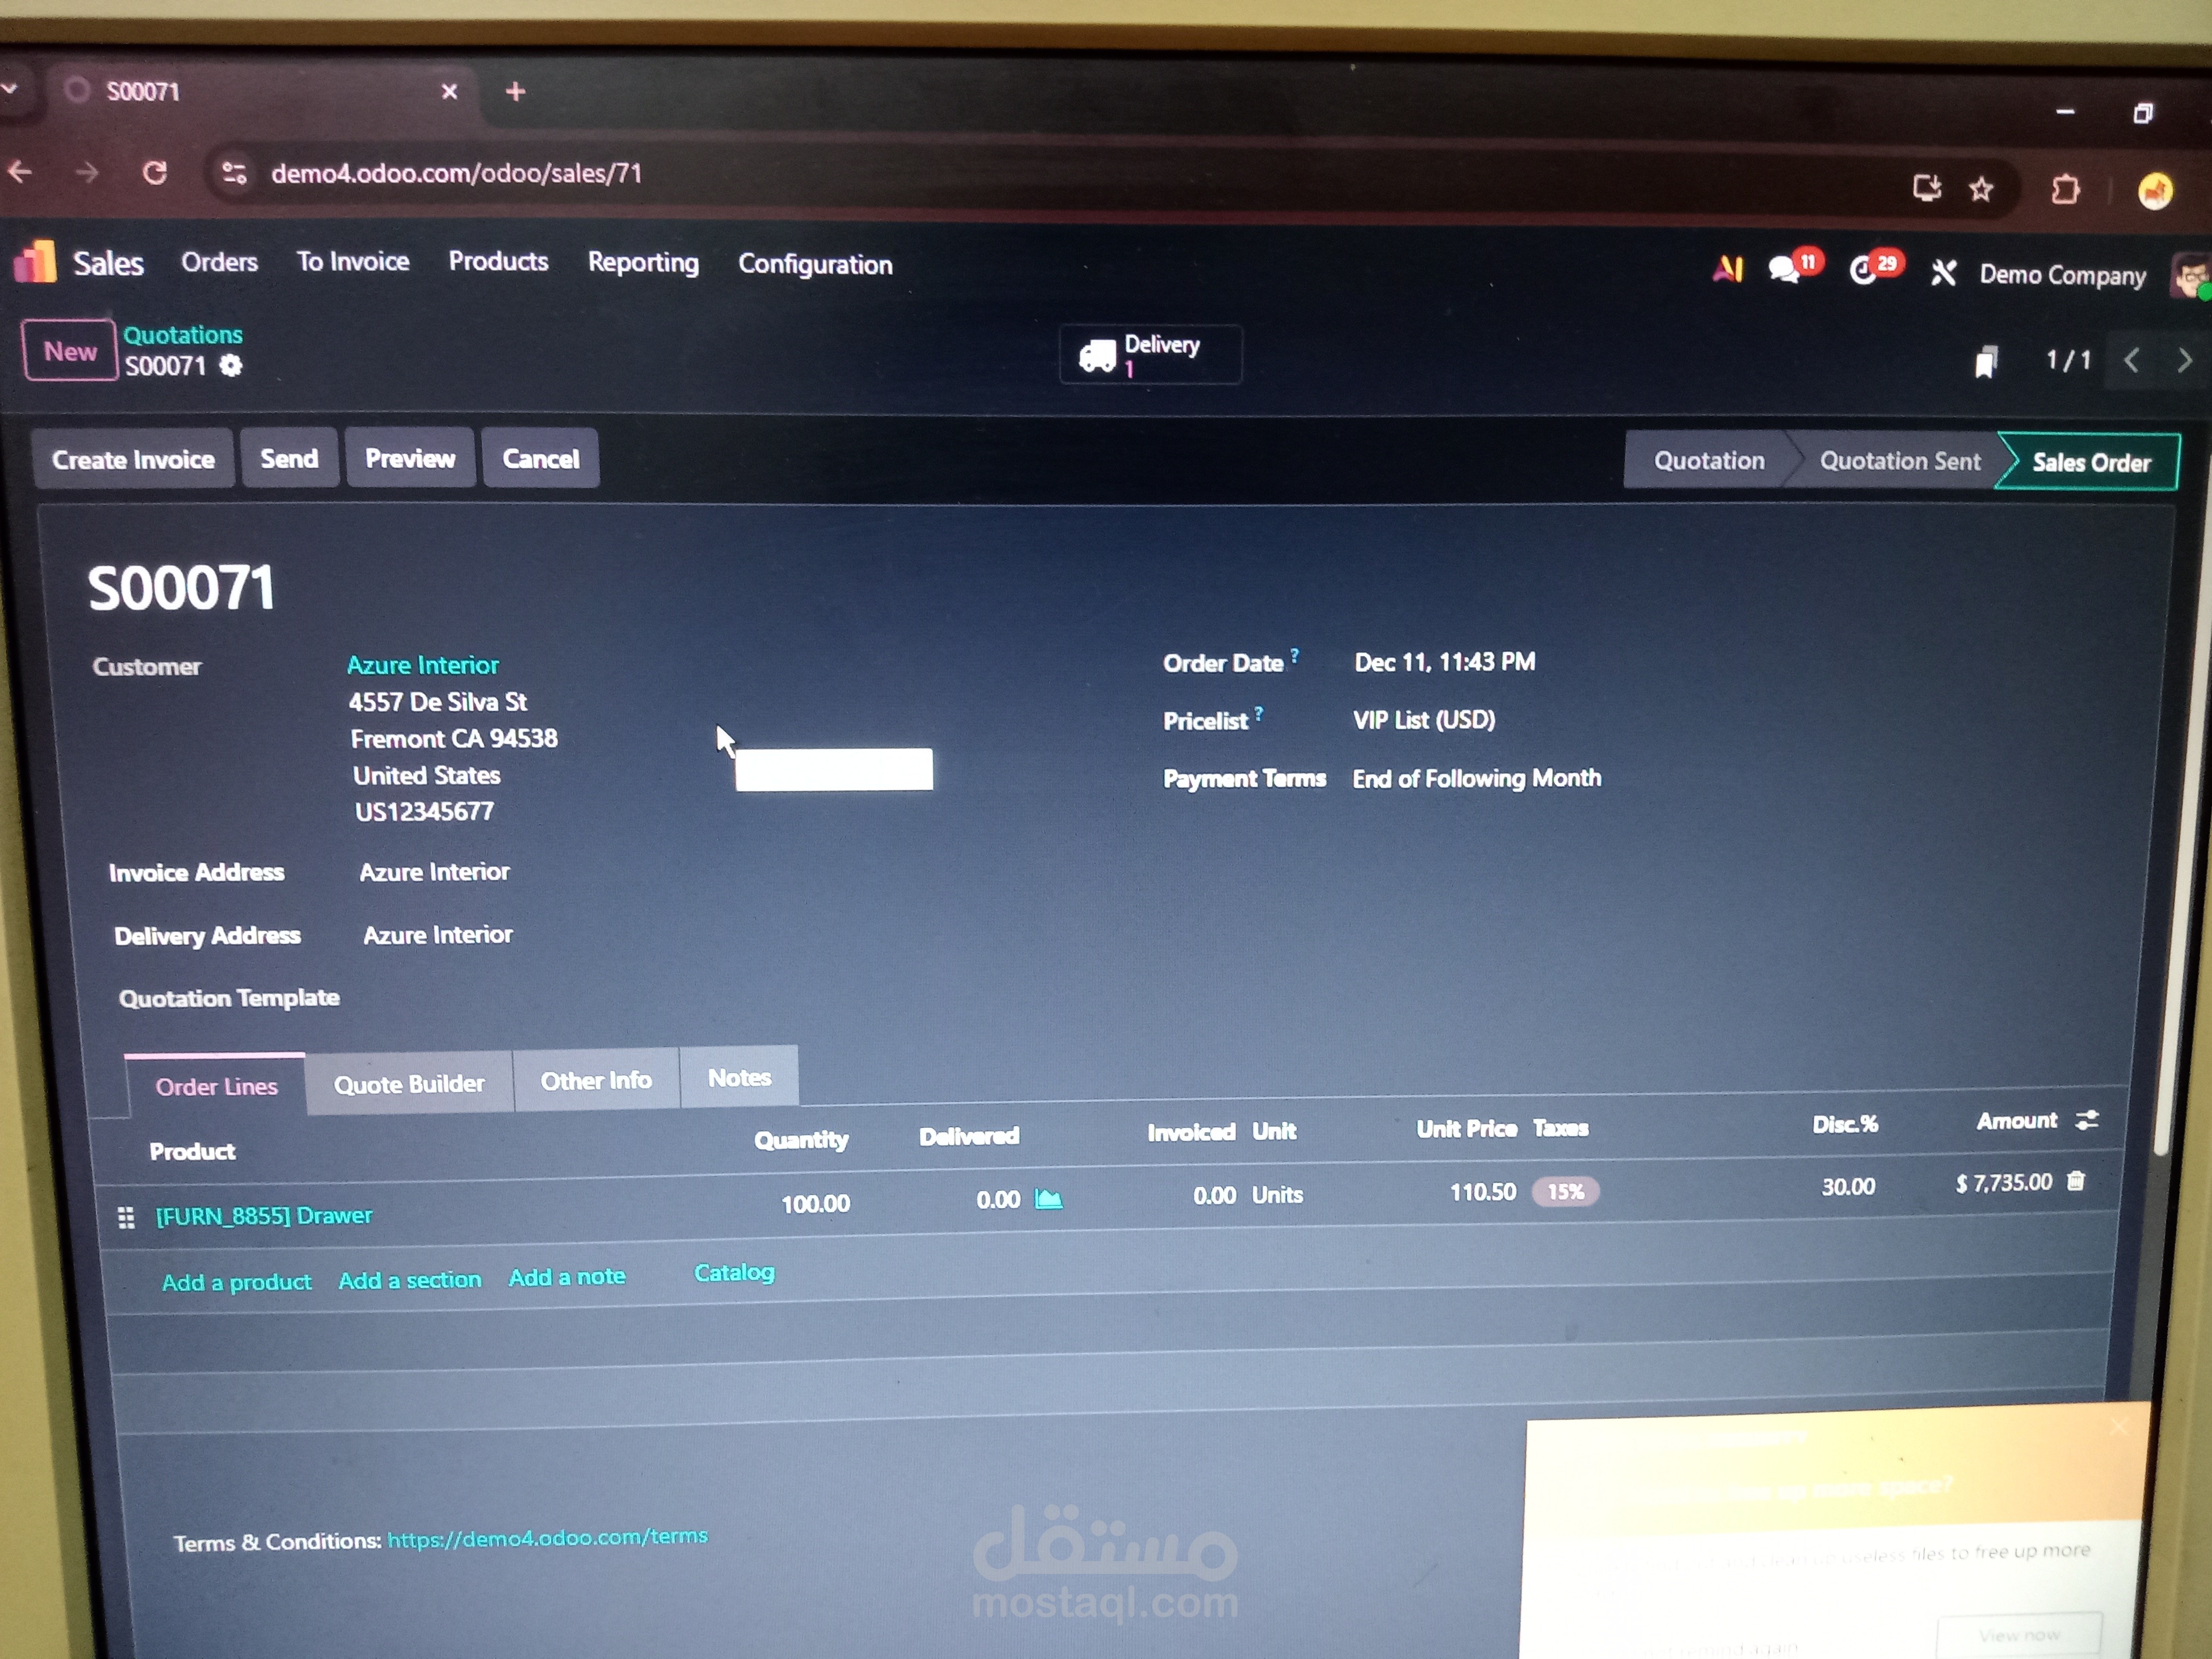Open the Catalog link
2212x1659 pixels.
pyautogui.click(x=734, y=1273)
